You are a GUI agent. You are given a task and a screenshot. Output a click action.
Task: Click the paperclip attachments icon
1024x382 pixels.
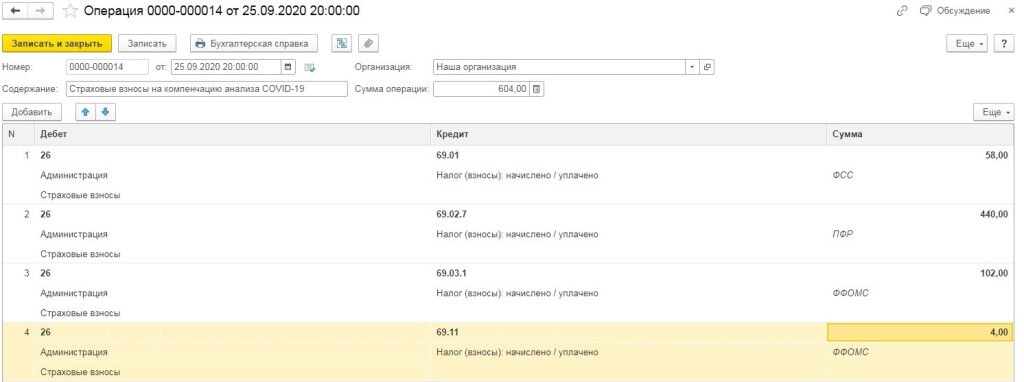(x=369, y=43)
